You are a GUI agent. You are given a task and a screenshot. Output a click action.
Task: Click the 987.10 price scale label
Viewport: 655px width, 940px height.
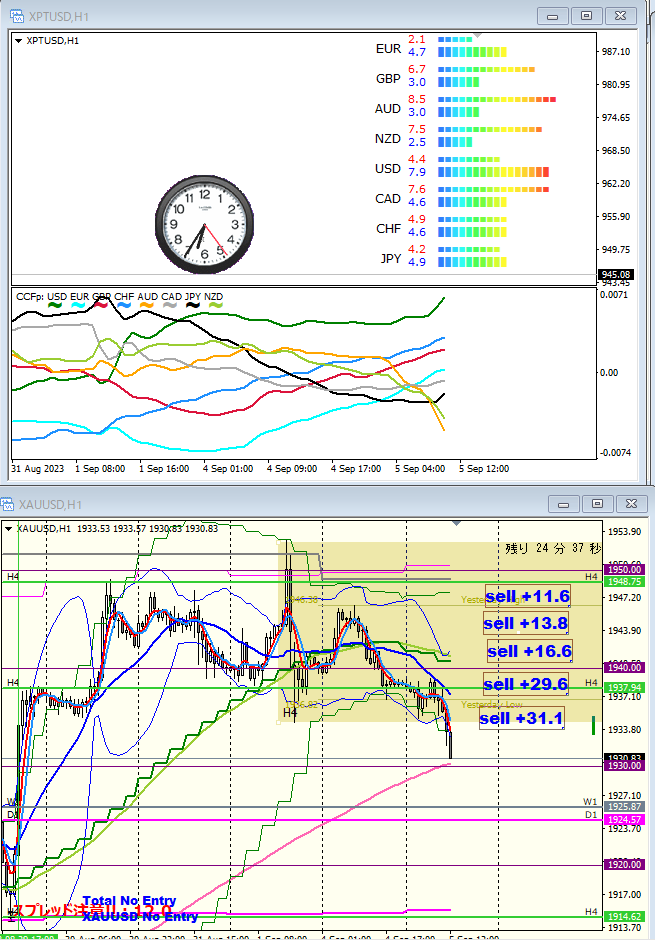click(x=616, y=52)
